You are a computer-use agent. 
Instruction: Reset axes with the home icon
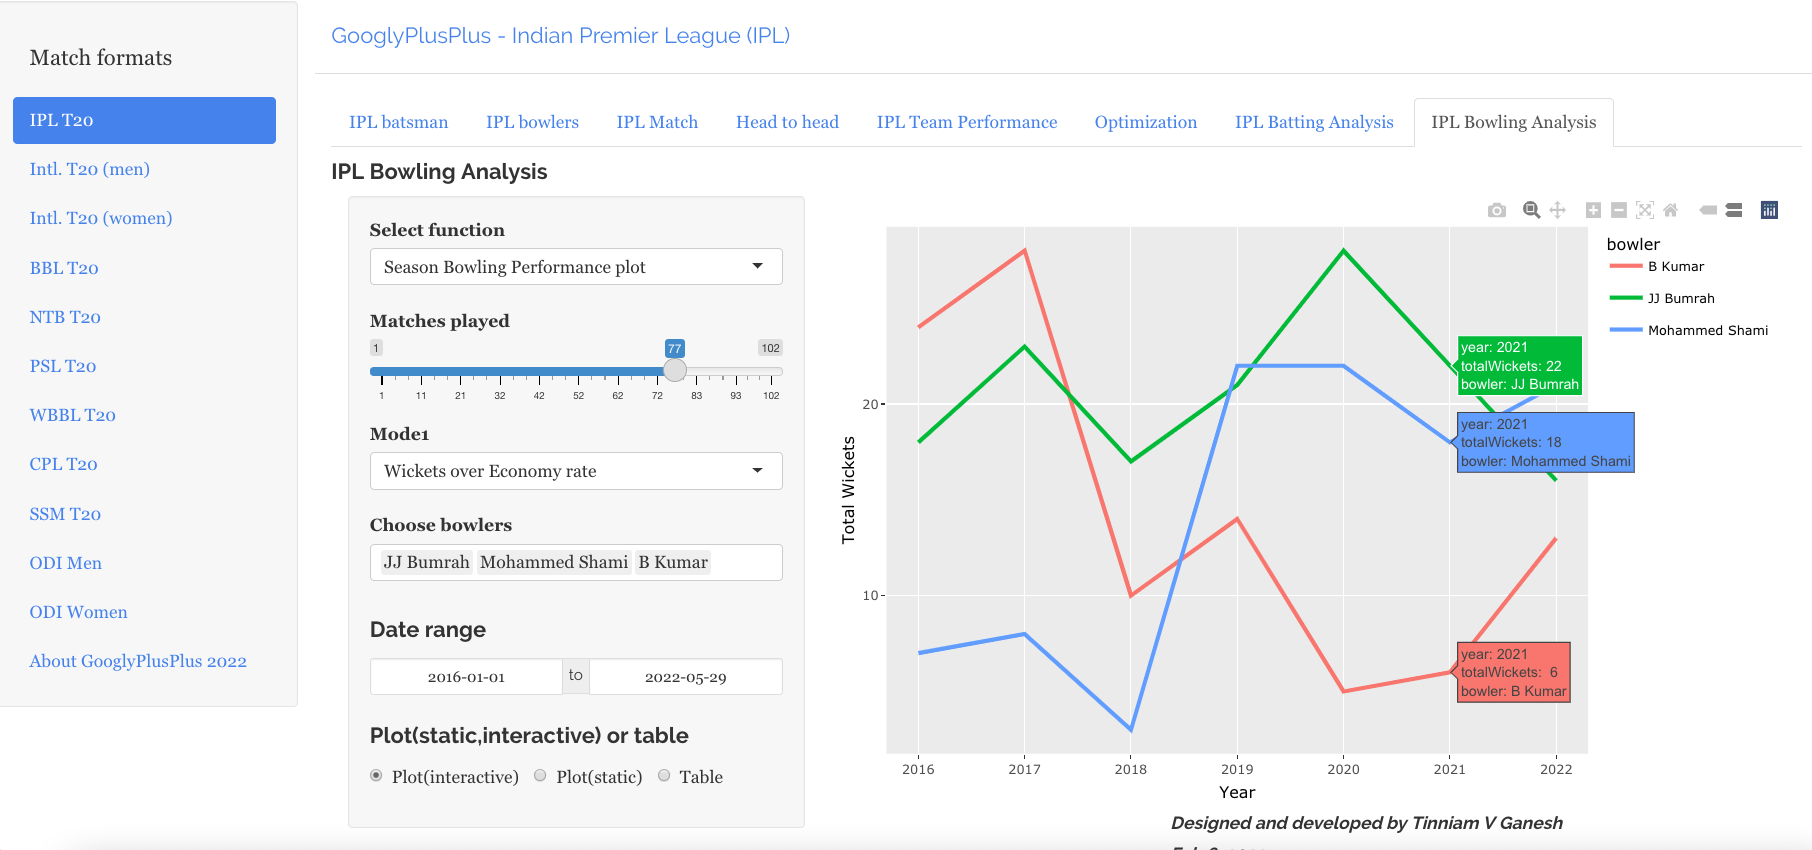point(1670,210)
